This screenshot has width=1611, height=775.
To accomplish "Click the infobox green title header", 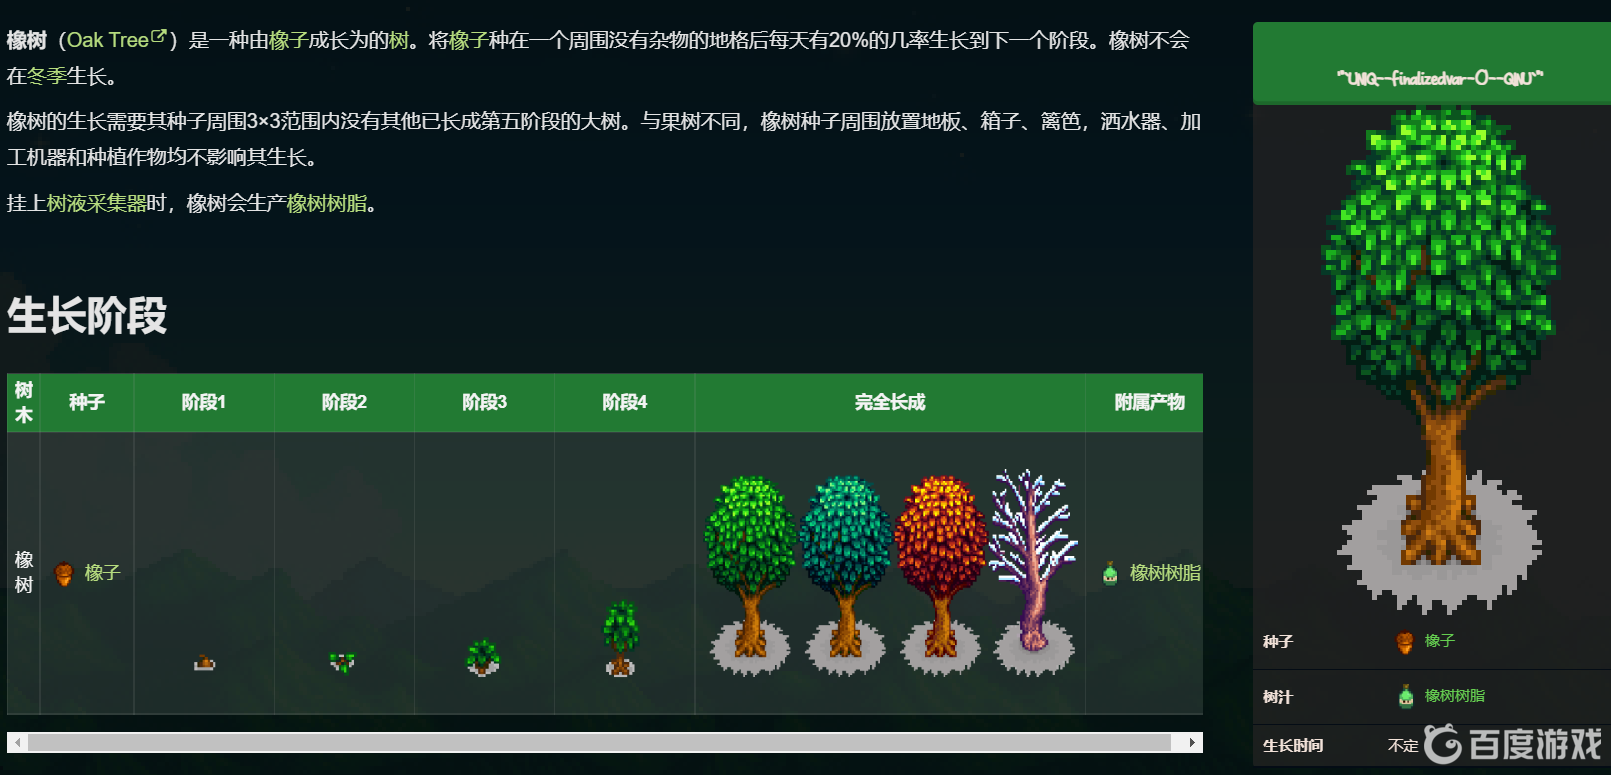I will (x=1432, y=64).
